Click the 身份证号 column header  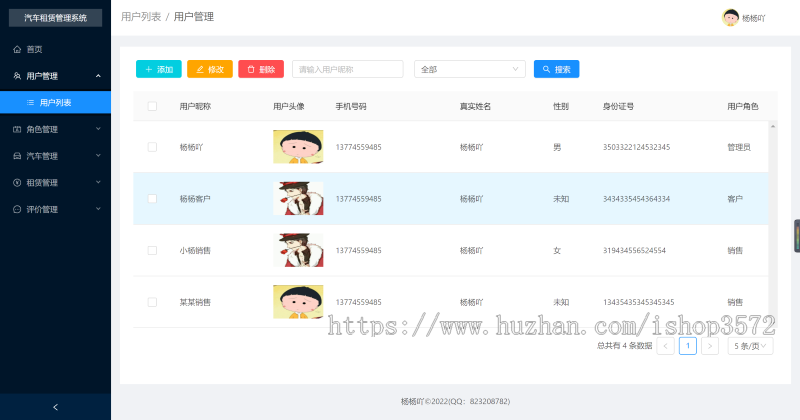[x=618, y=106]
